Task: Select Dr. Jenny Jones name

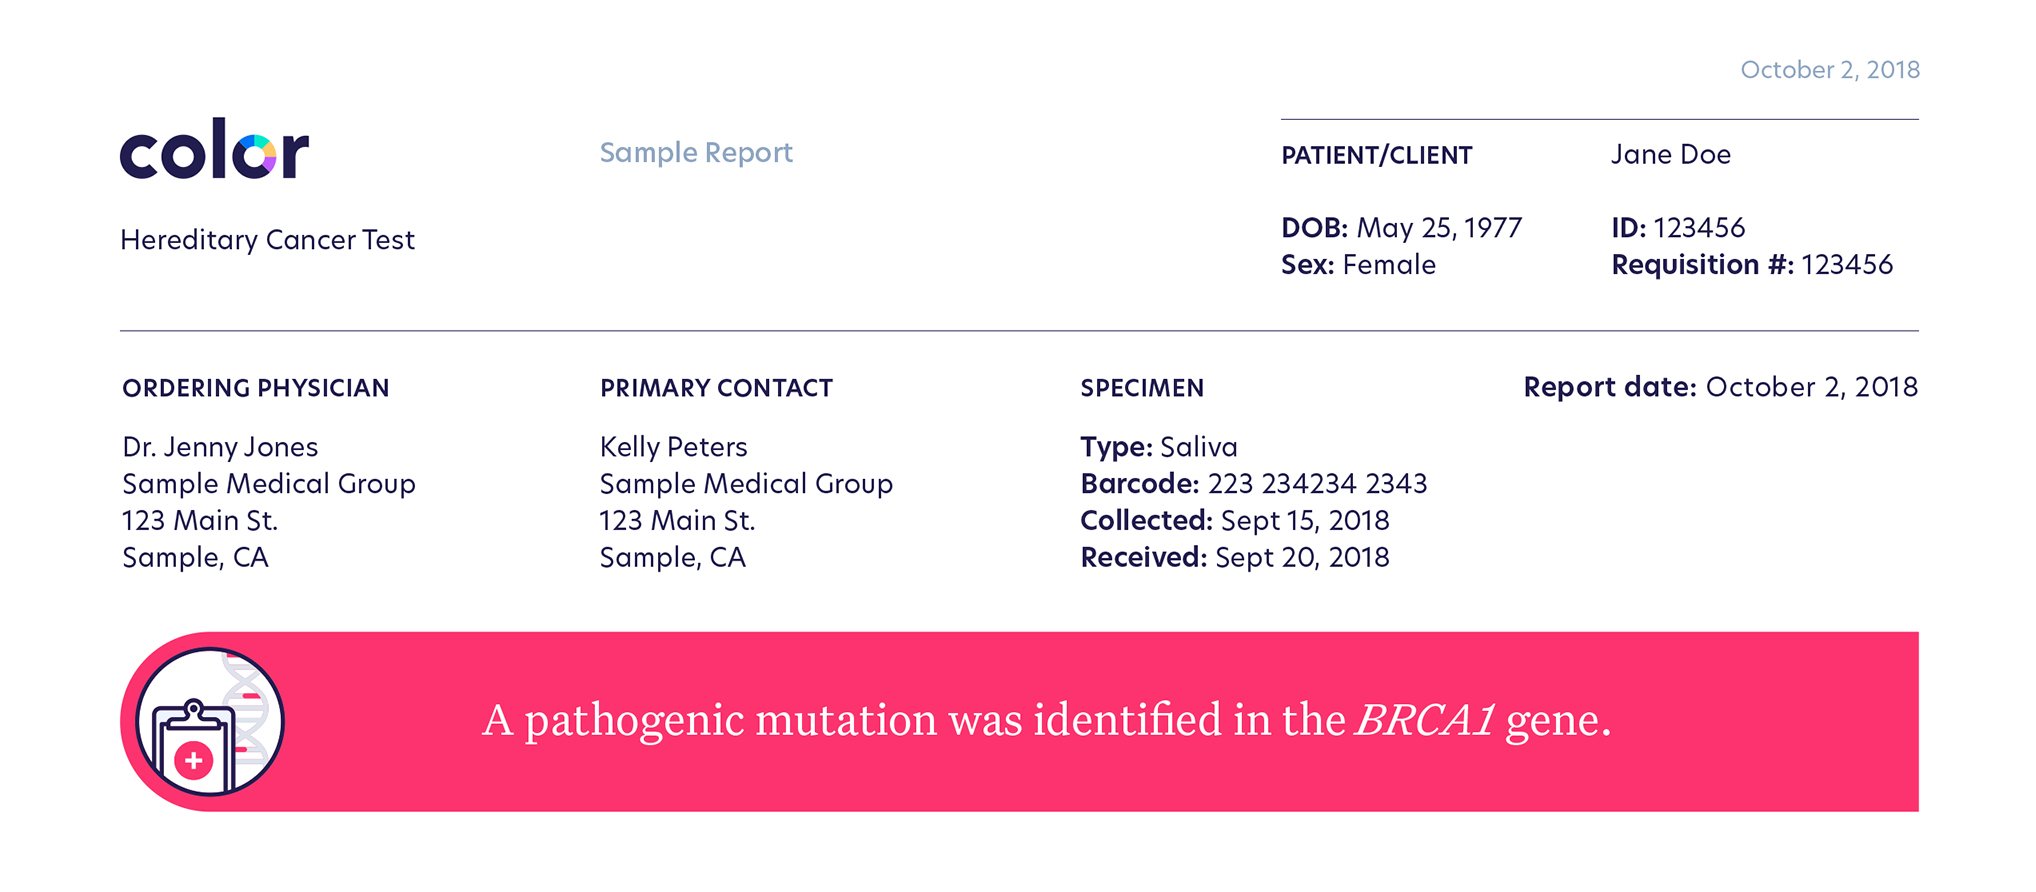Action: point(220,447)
